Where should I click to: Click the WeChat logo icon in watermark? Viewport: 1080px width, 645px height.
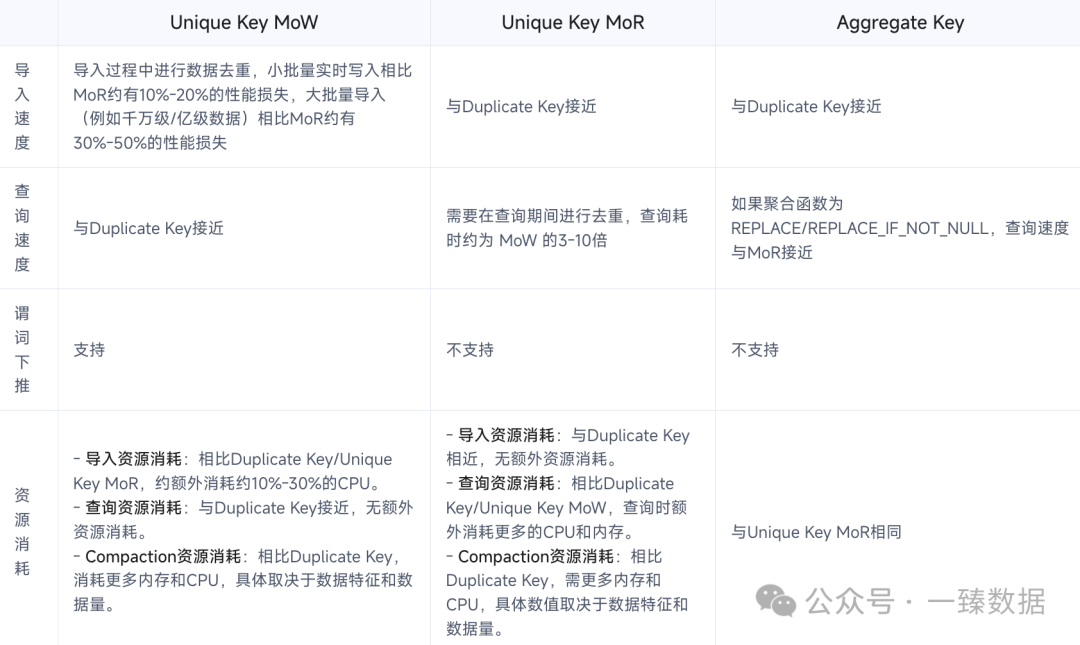pyautogui.click(x=776, y=601)
